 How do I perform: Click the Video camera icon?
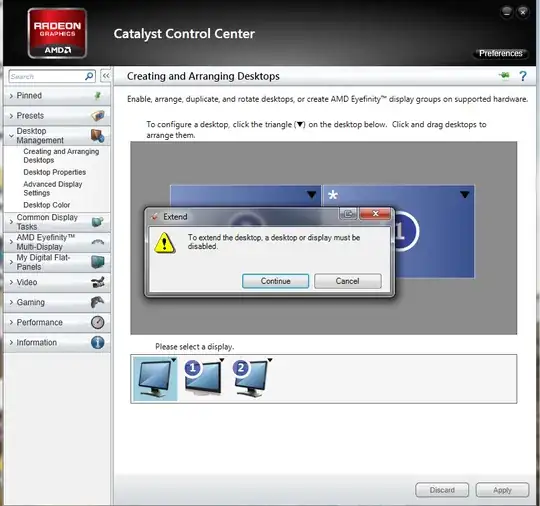(98, 282)
